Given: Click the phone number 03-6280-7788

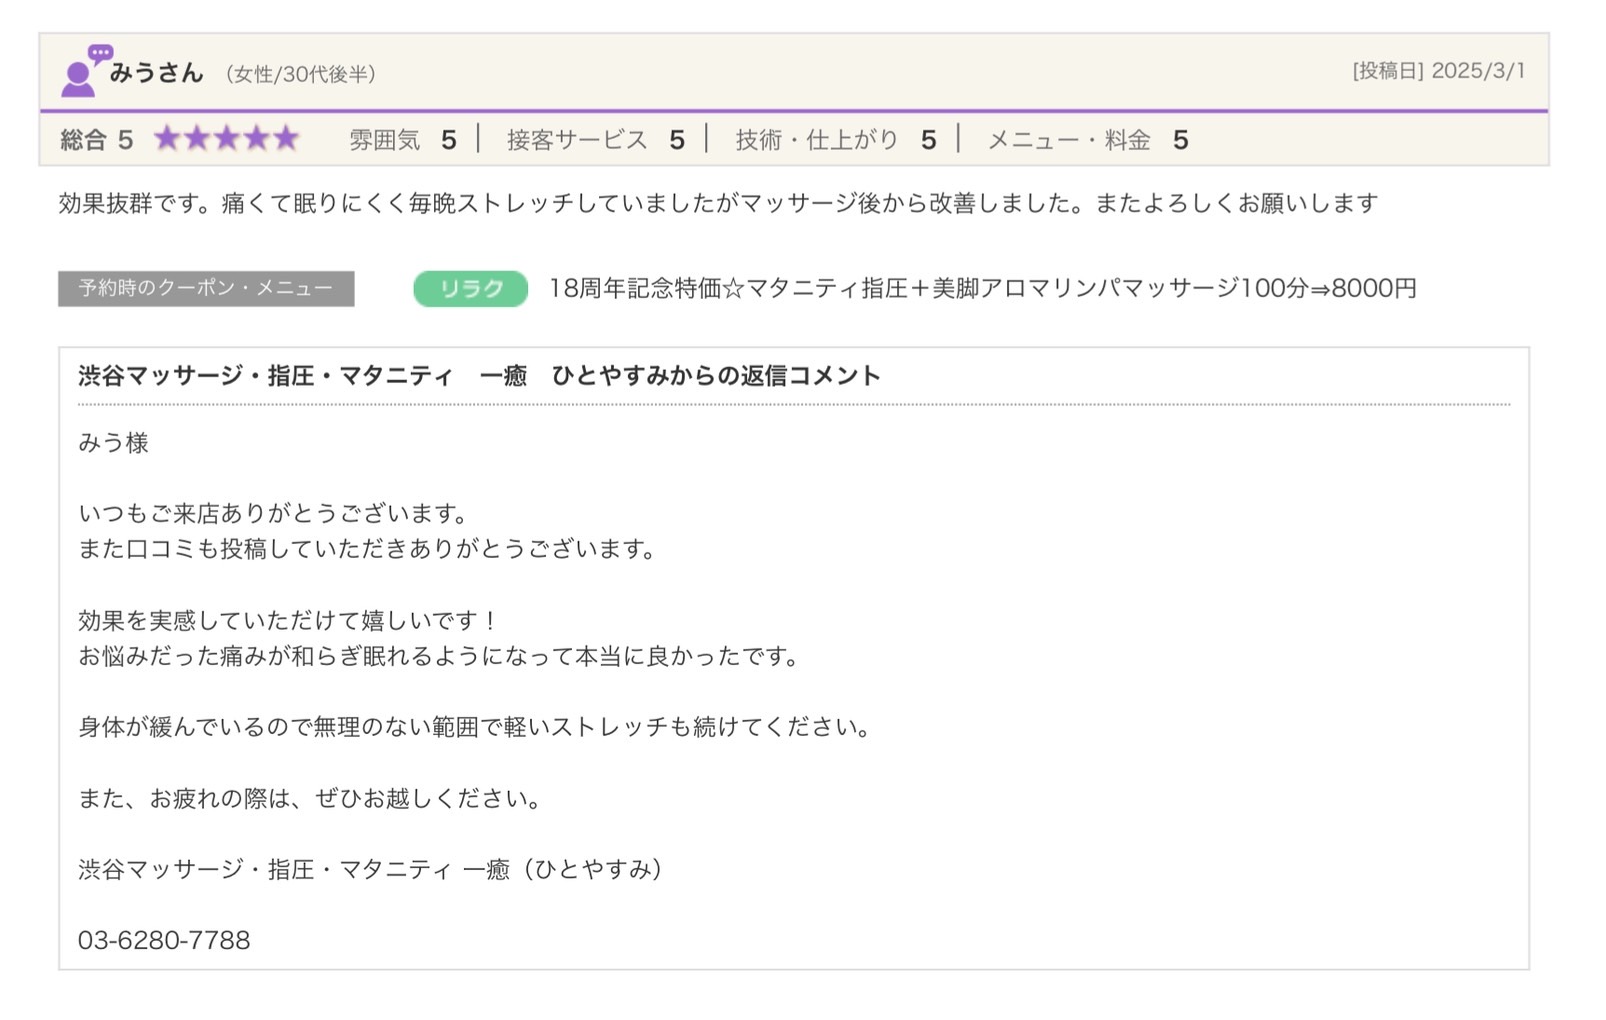Looking at the screenshot, I should [164, 940].
